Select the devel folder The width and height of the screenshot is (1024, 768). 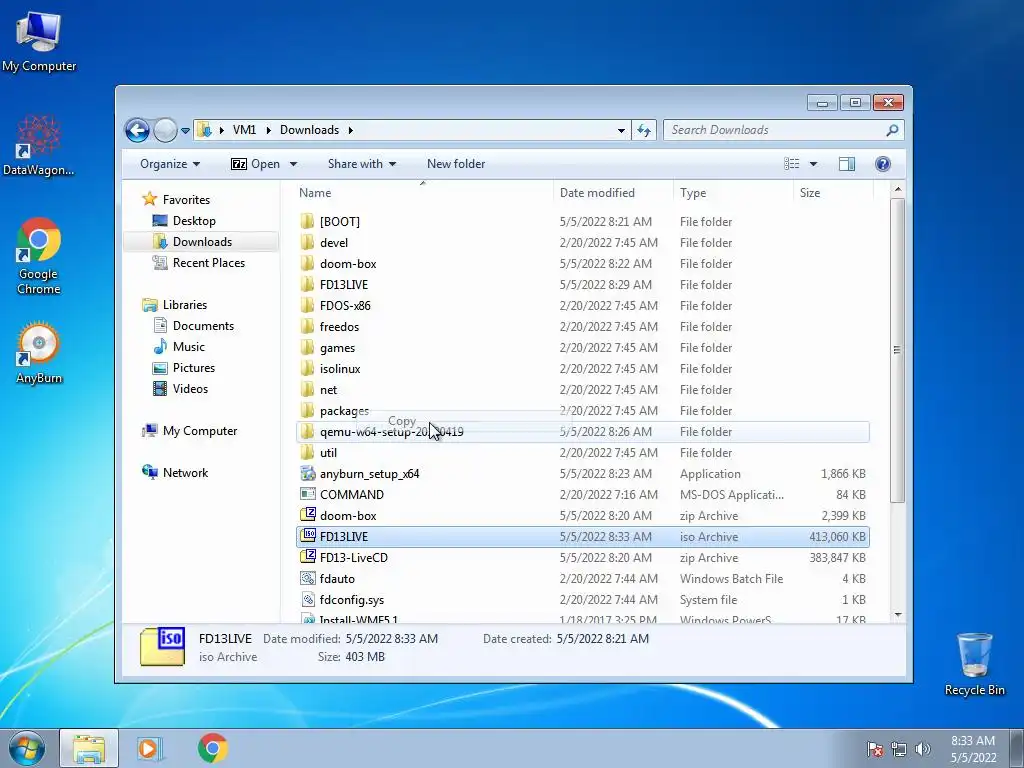point(583,242)
